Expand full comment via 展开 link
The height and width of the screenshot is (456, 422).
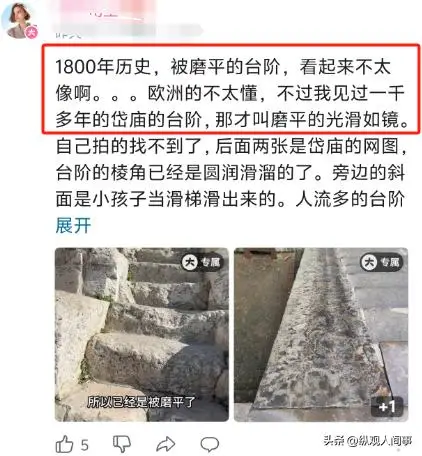click(x=73, y=226)
